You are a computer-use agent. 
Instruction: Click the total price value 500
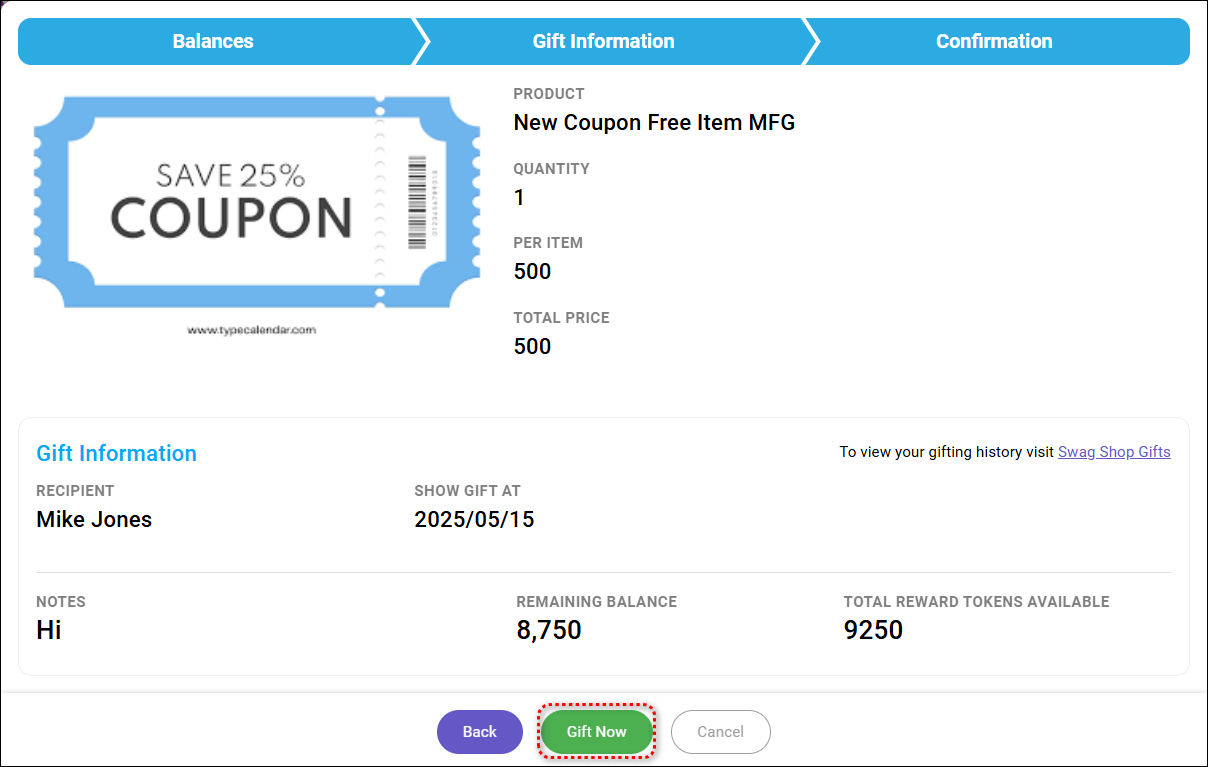pos(532,346)
